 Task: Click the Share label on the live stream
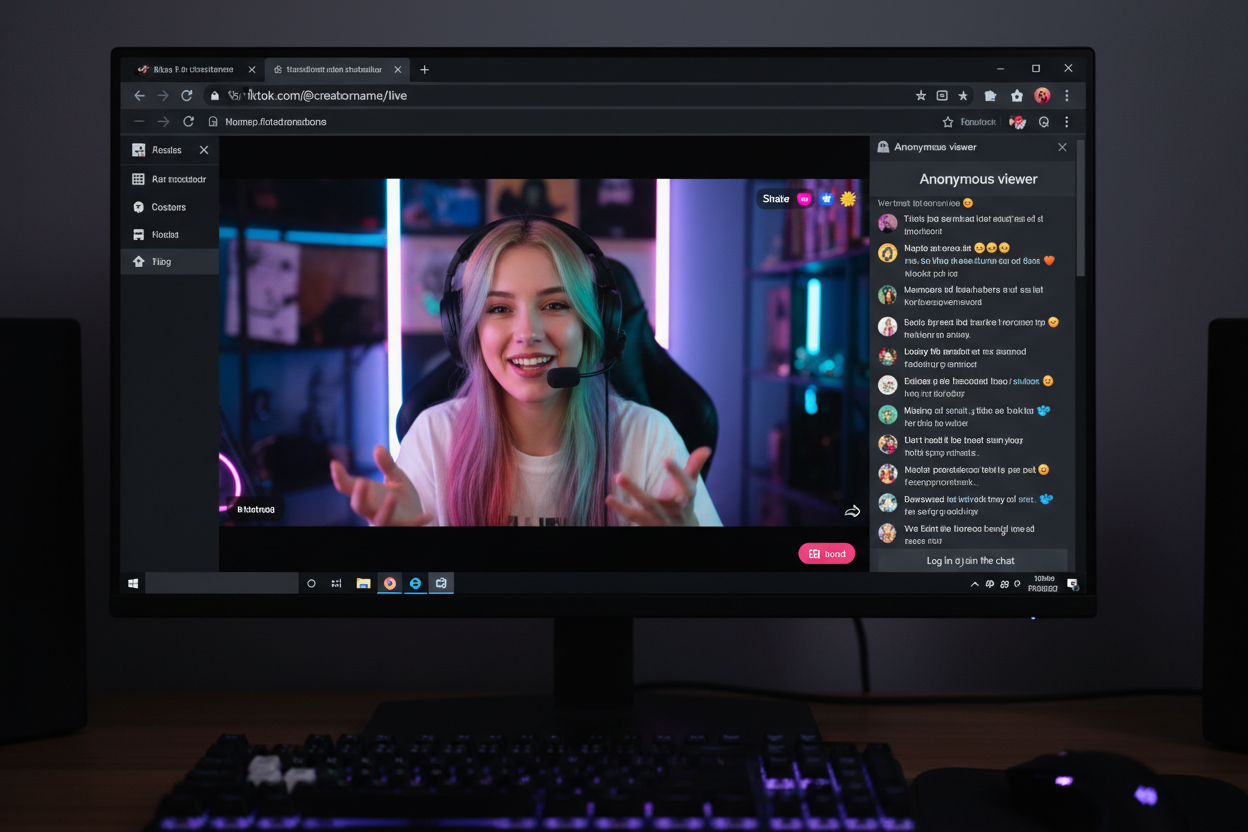(776, 199)
